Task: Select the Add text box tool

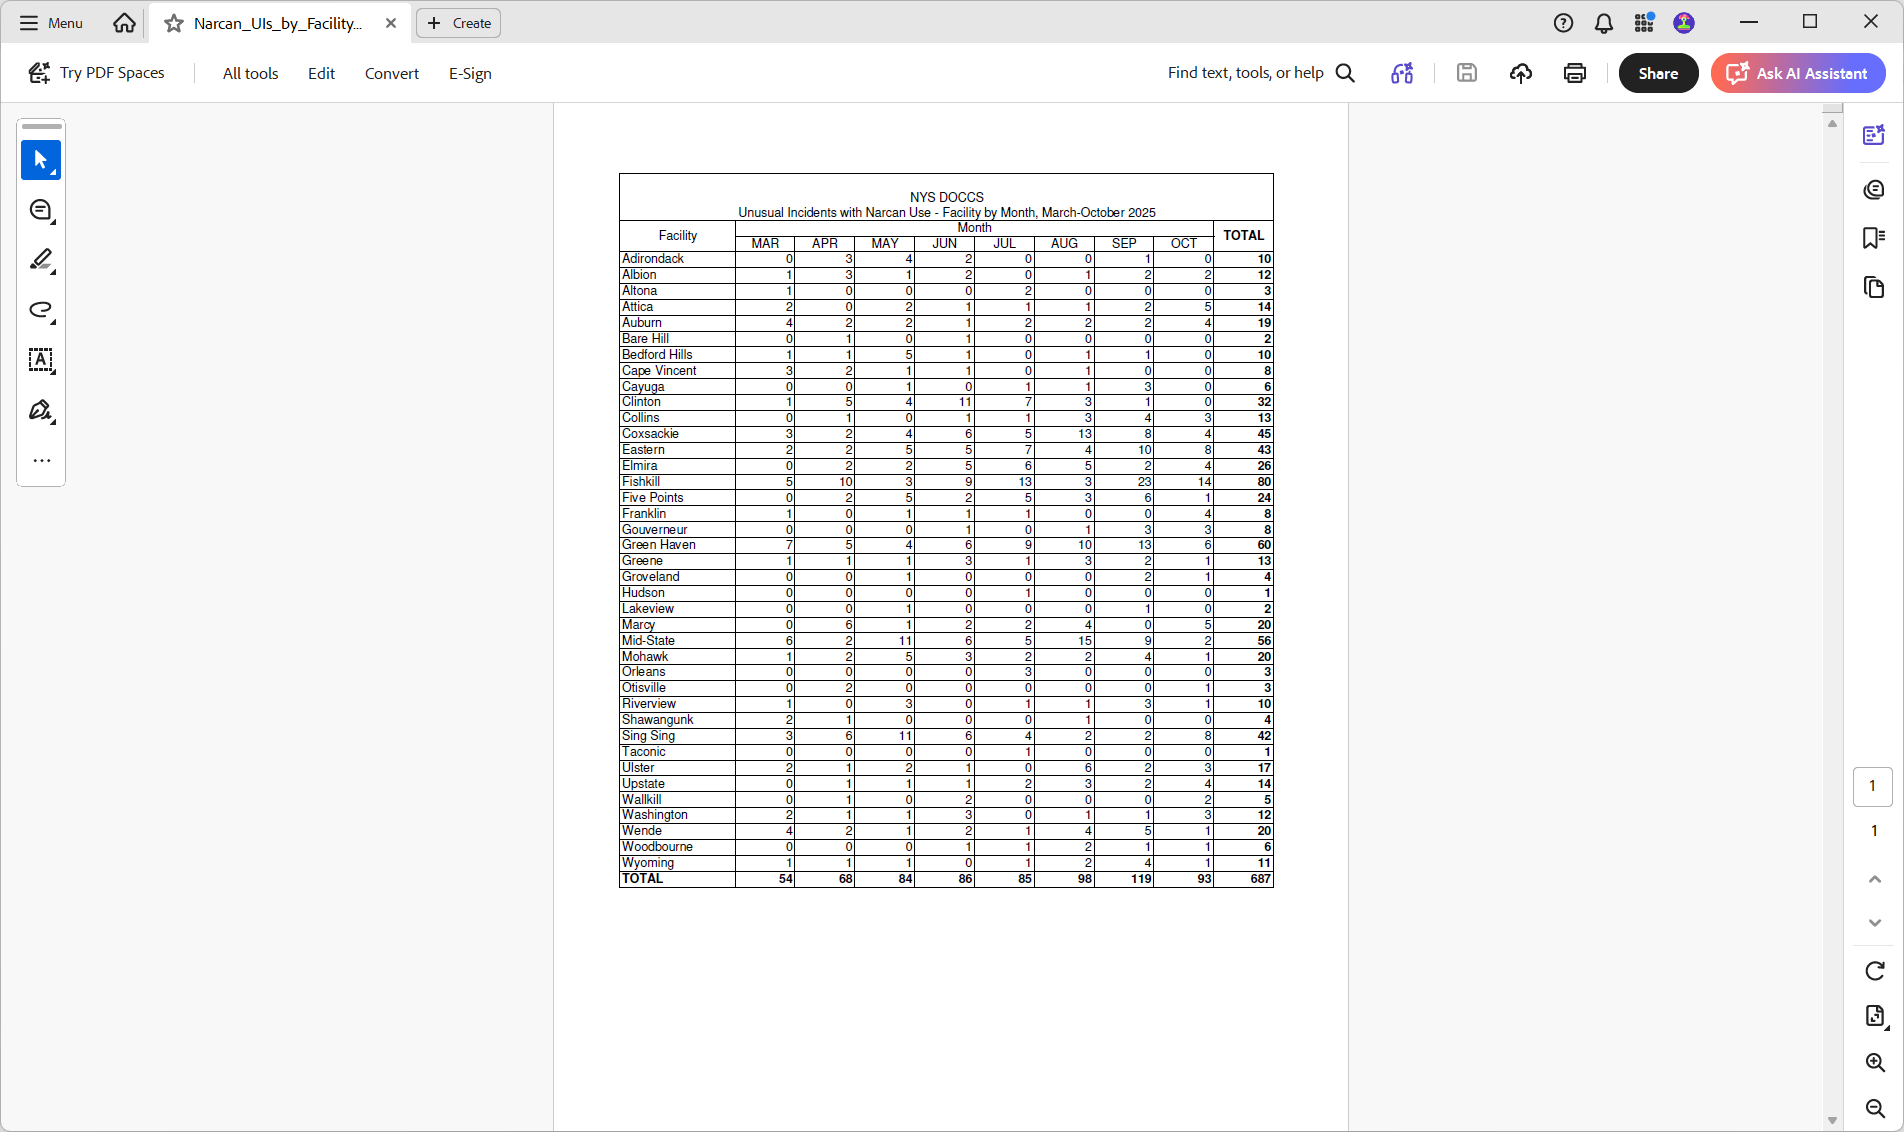Action: coord(41,360)
